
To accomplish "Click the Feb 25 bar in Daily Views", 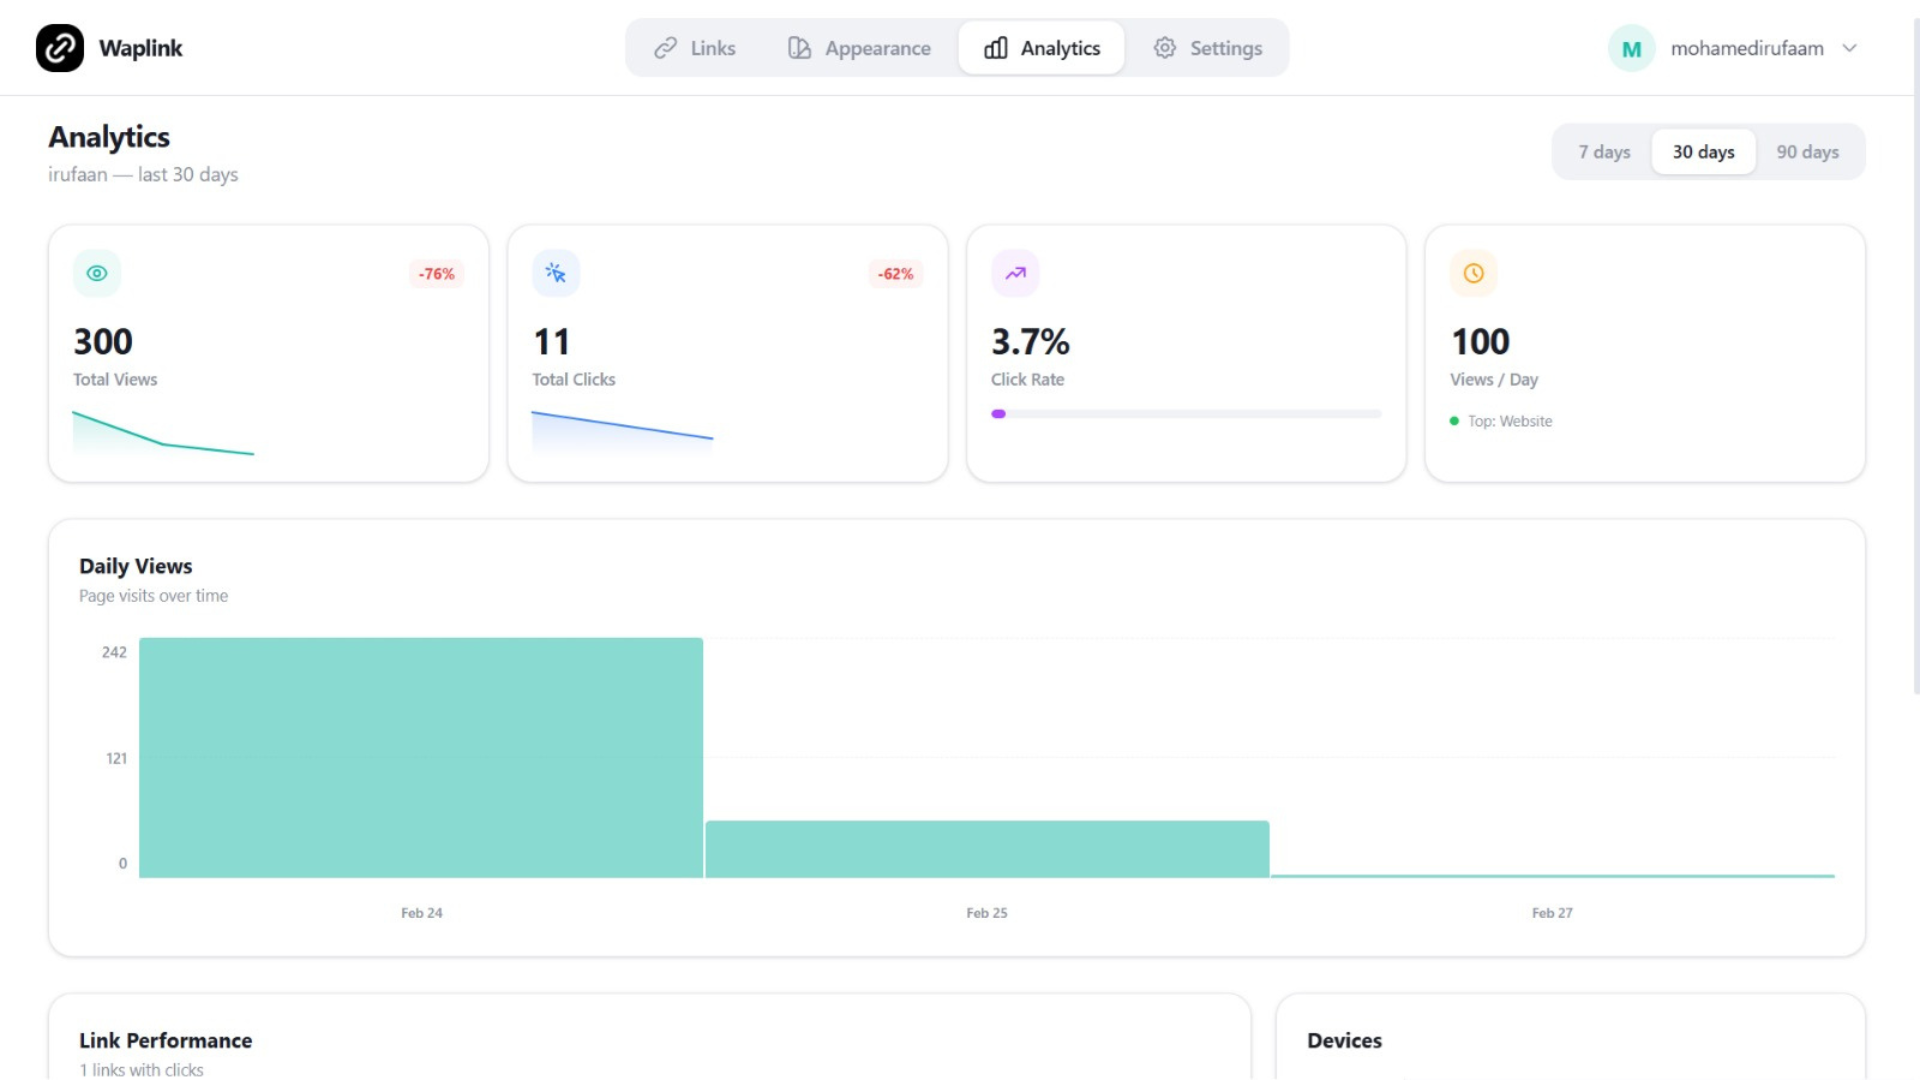I will pos(987,849).
